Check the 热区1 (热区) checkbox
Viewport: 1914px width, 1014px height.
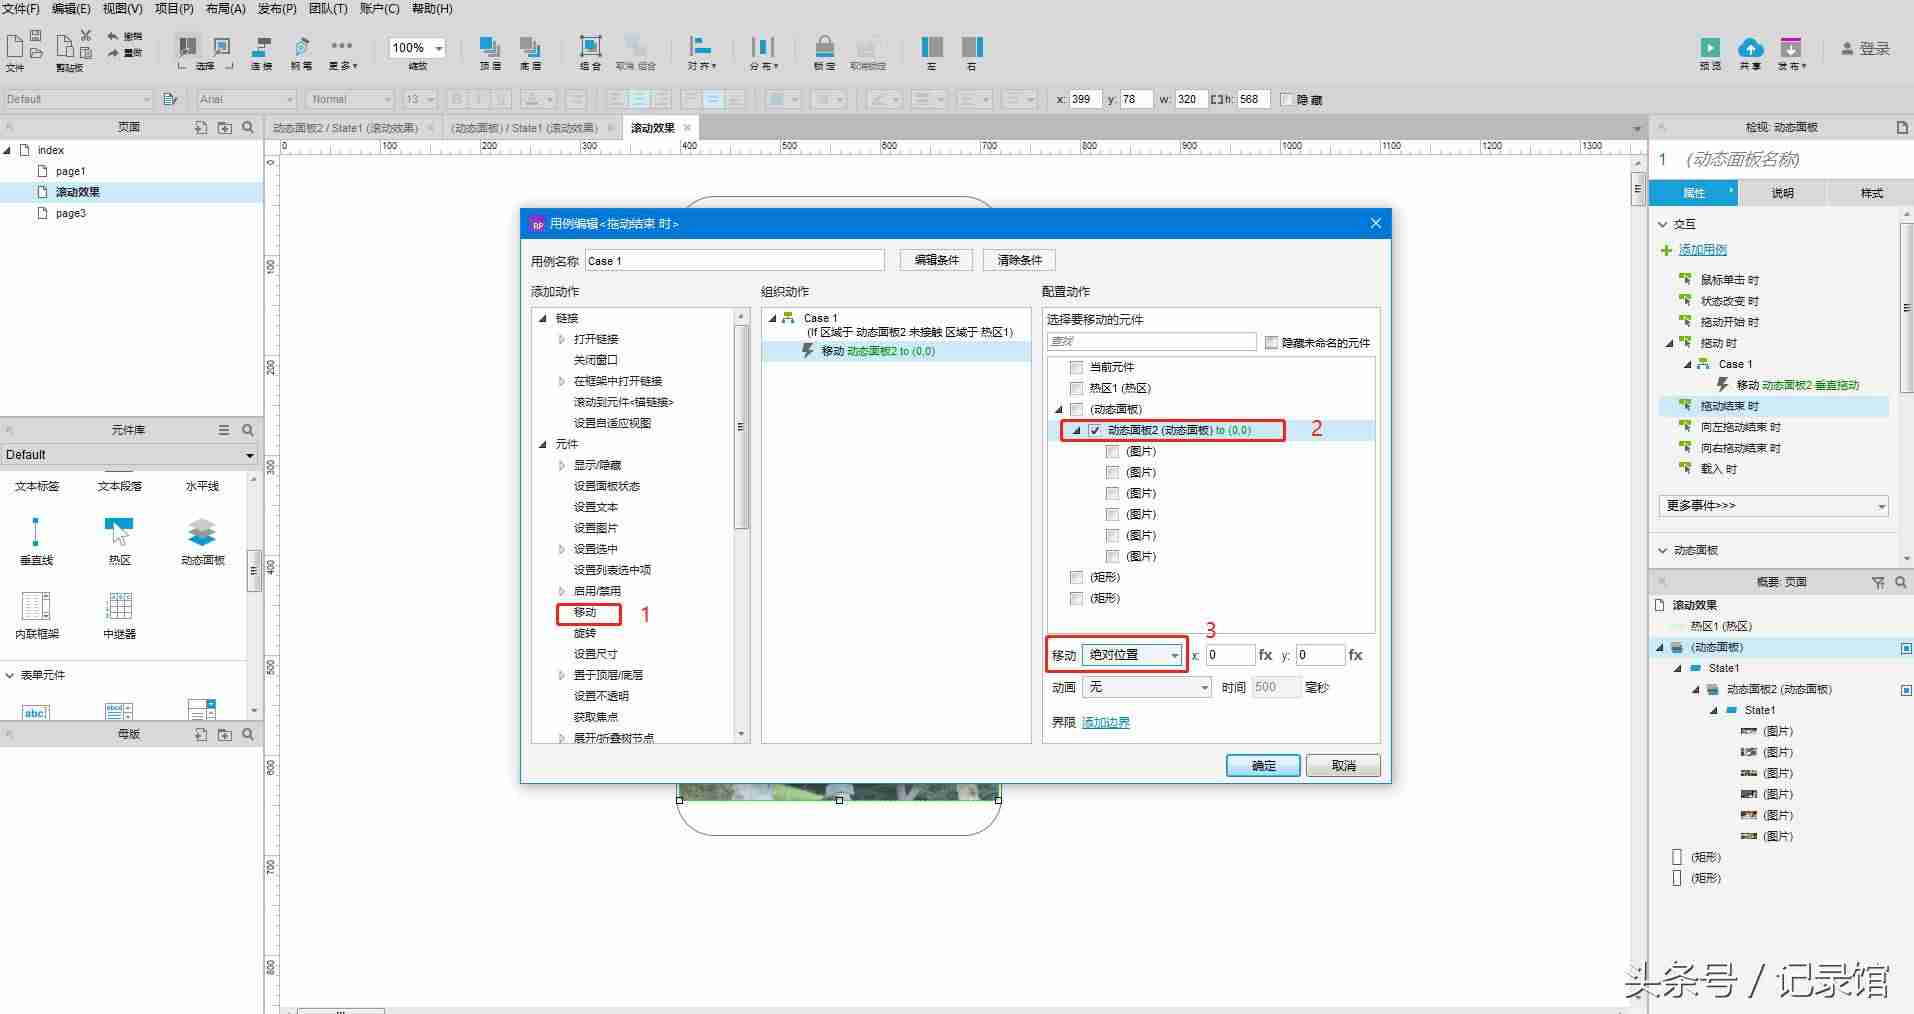coord(1076,388)
